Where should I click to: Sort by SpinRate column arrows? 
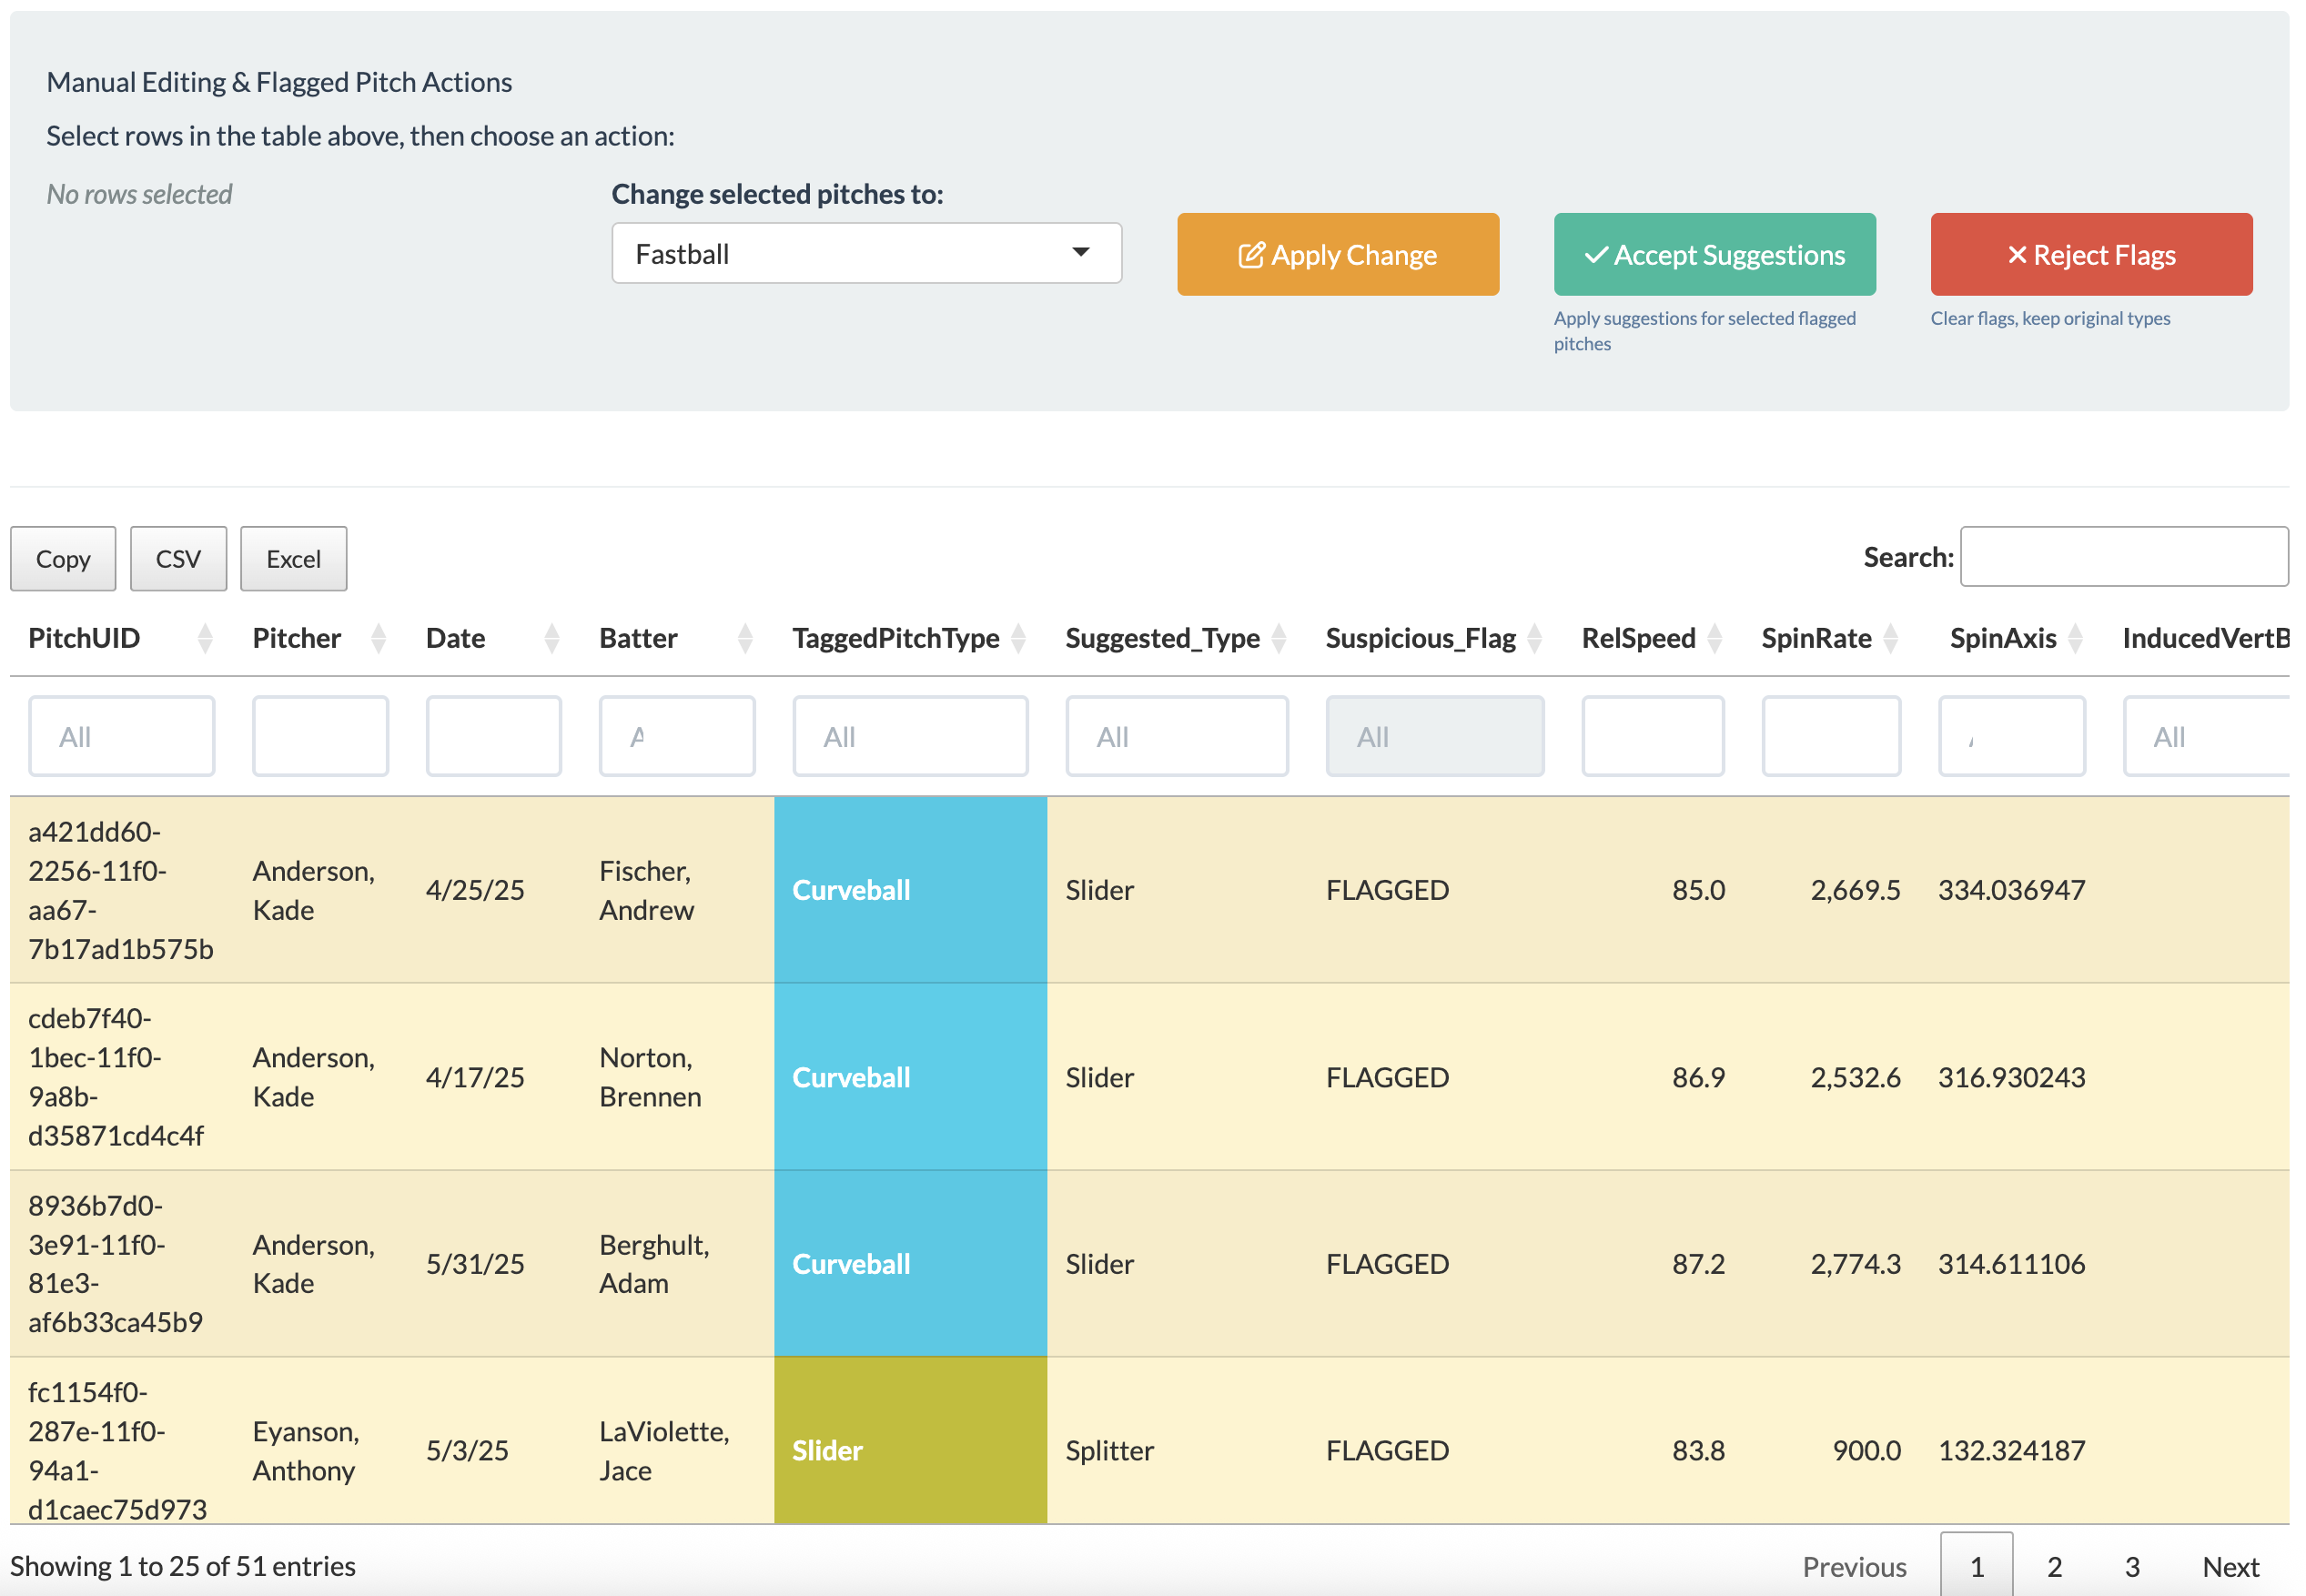point(1890,638)
